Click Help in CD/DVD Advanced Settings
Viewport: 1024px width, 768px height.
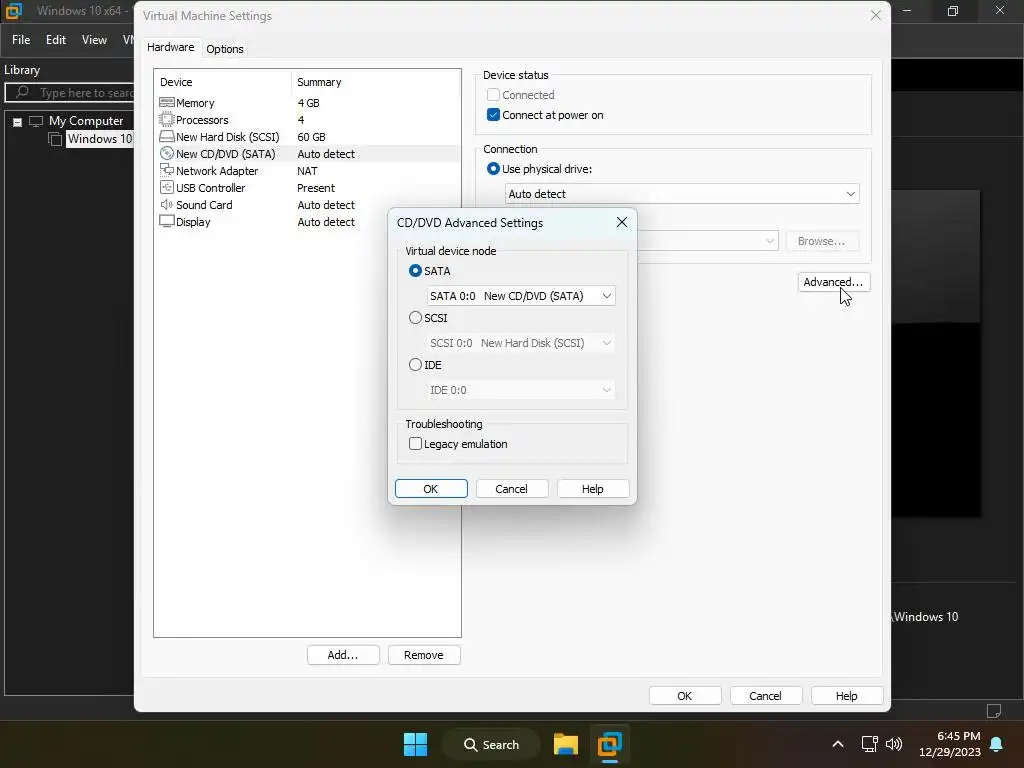(x=592, y=488)
